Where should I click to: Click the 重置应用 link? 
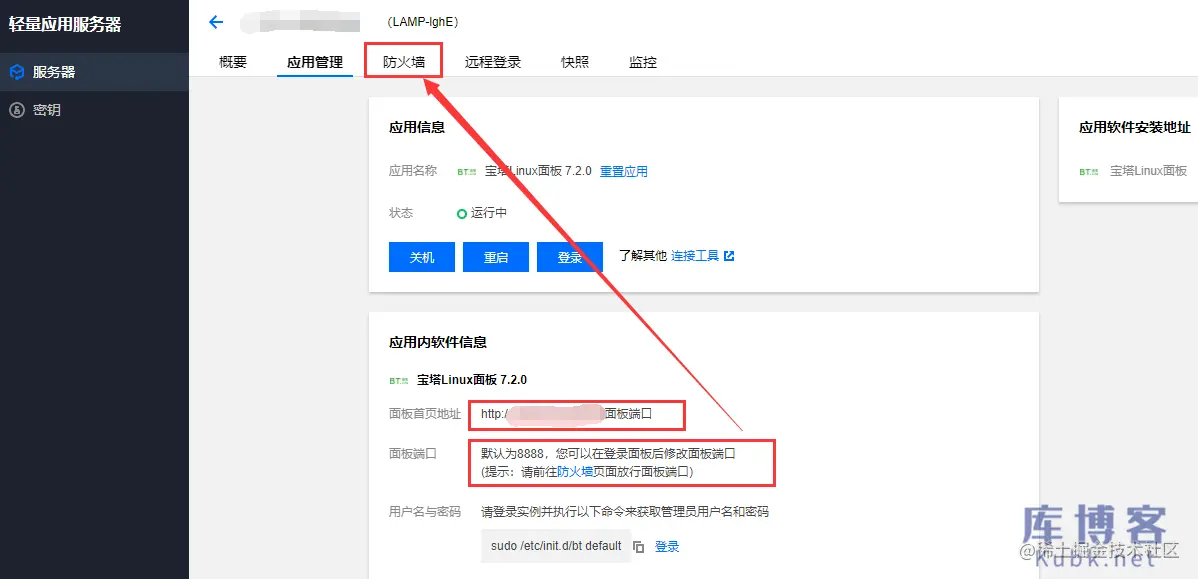click(x=623, y=171)
